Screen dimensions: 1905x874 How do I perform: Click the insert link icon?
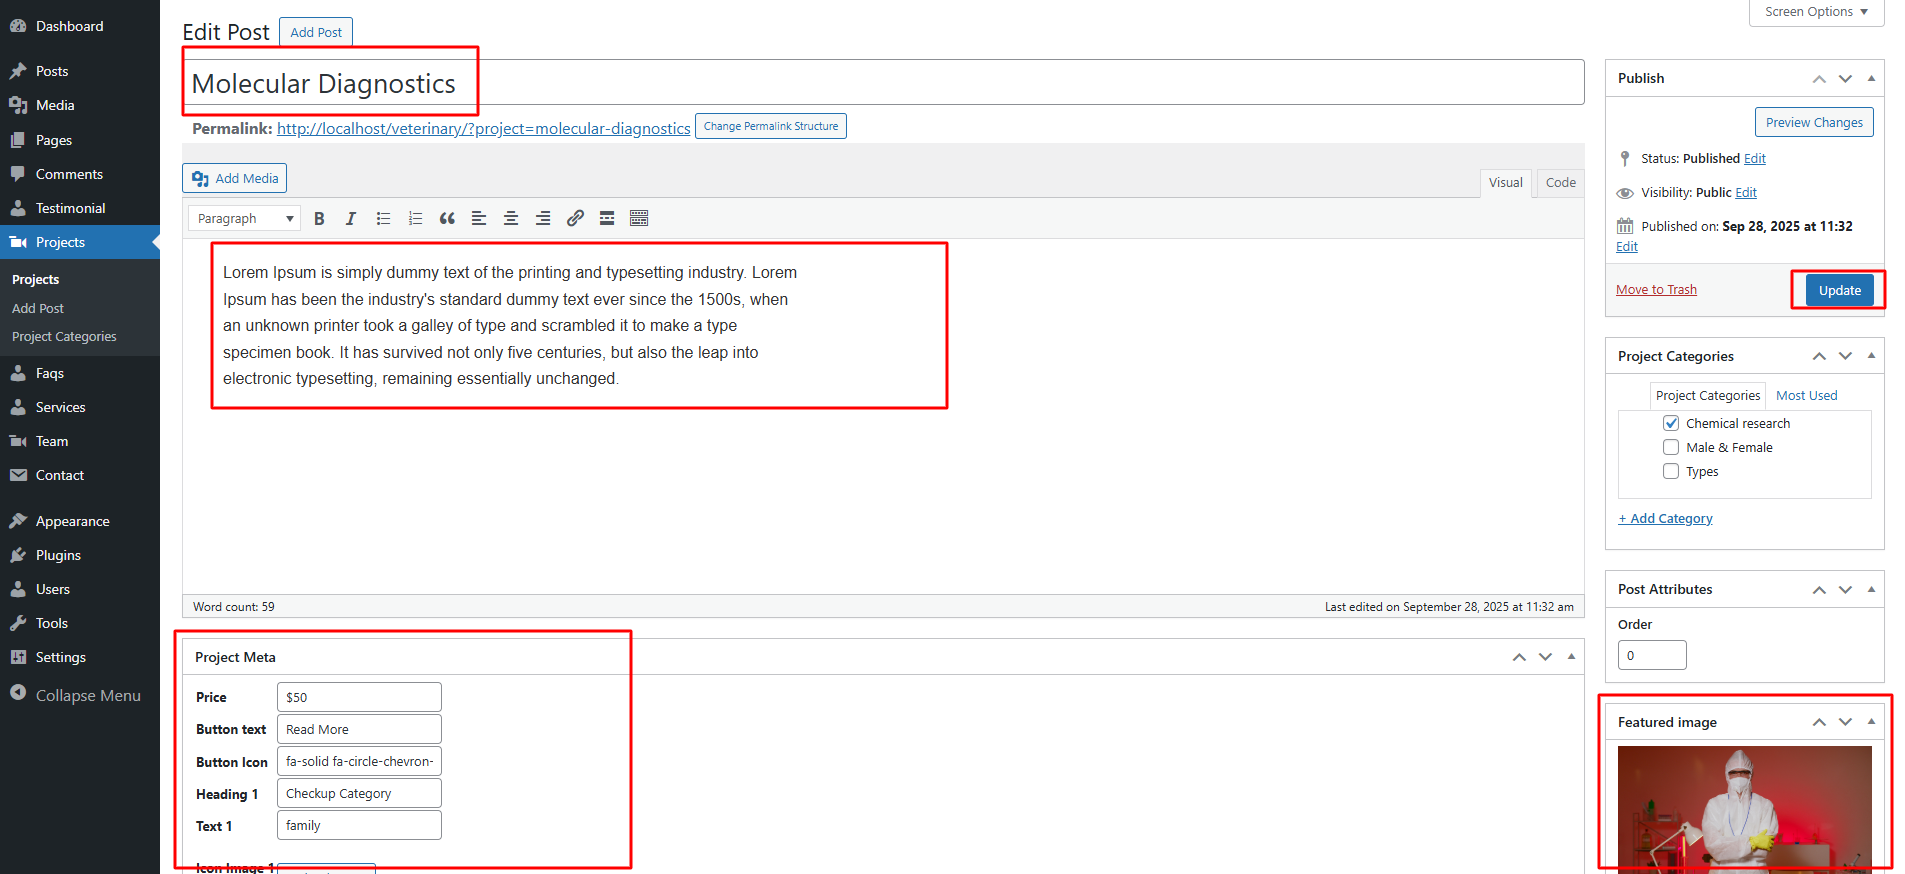[575, 219]
